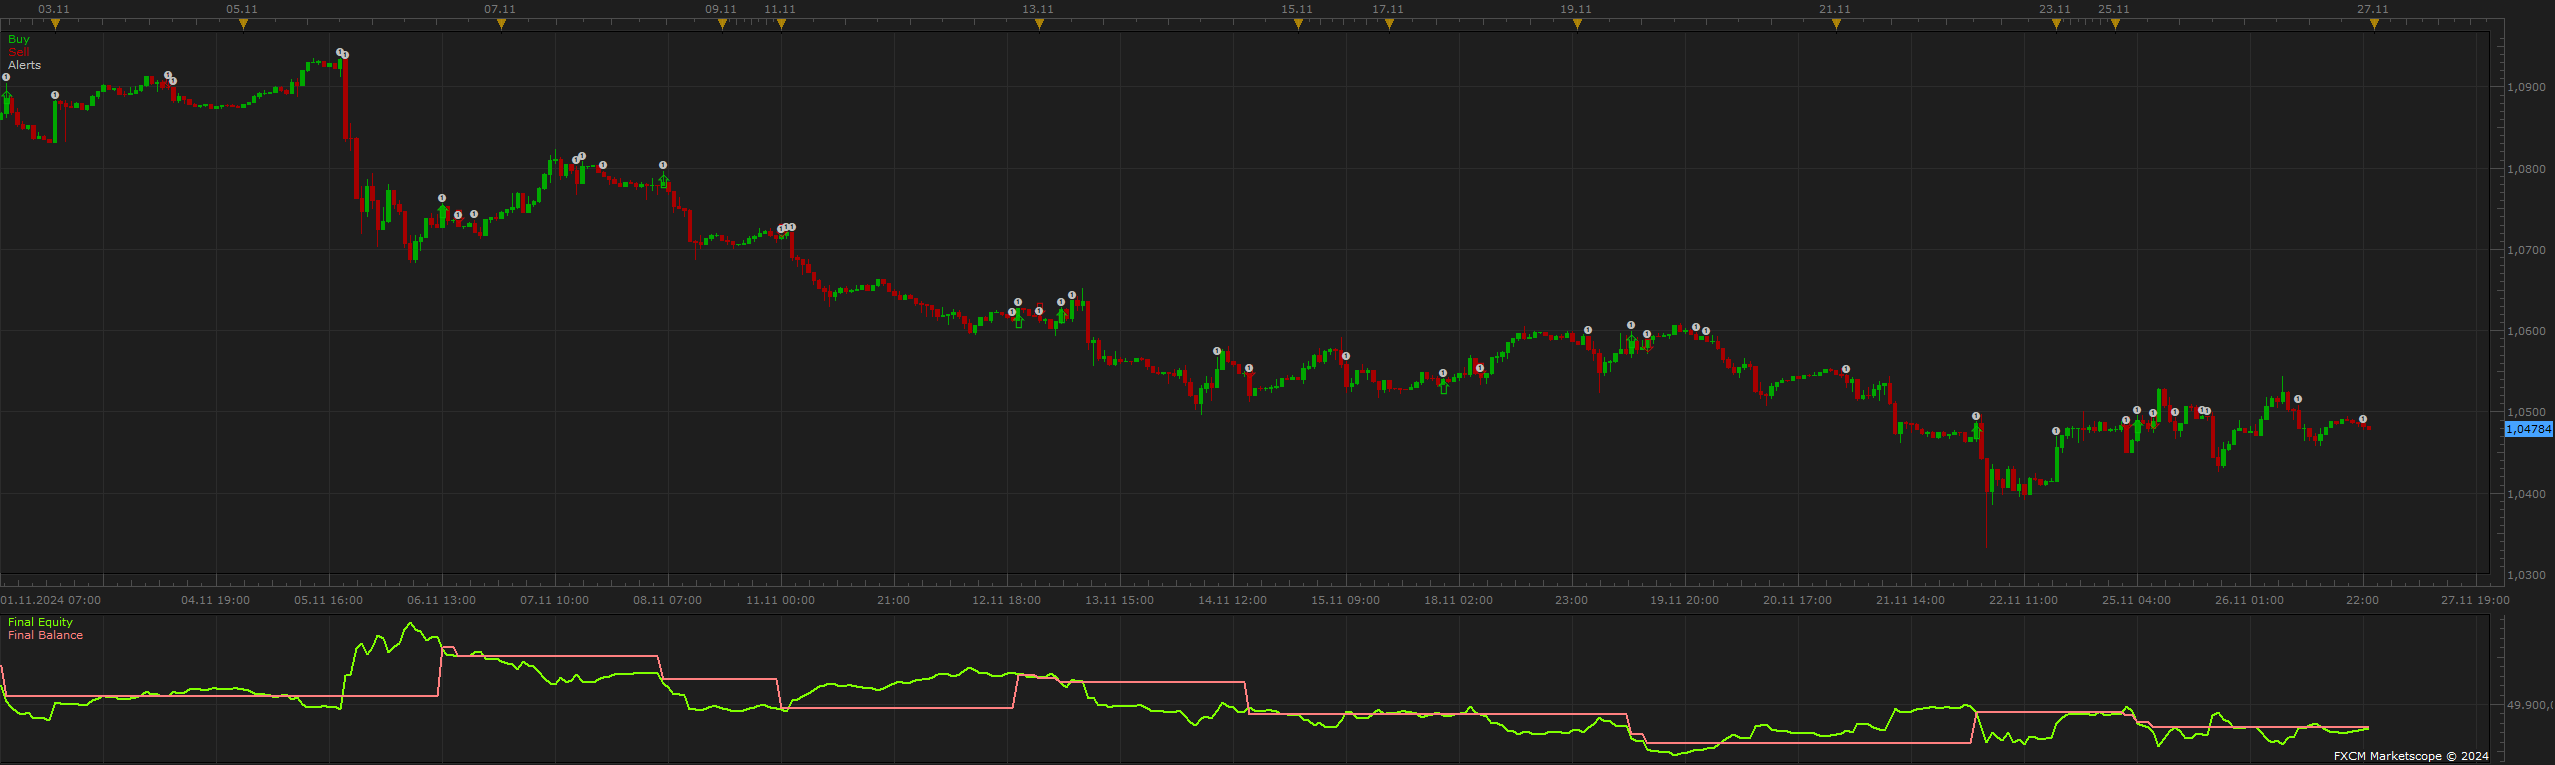Screen dimensions: 2555x765
Task: Click the 22:00 time axis label
Action: (x=2362, y=600)
